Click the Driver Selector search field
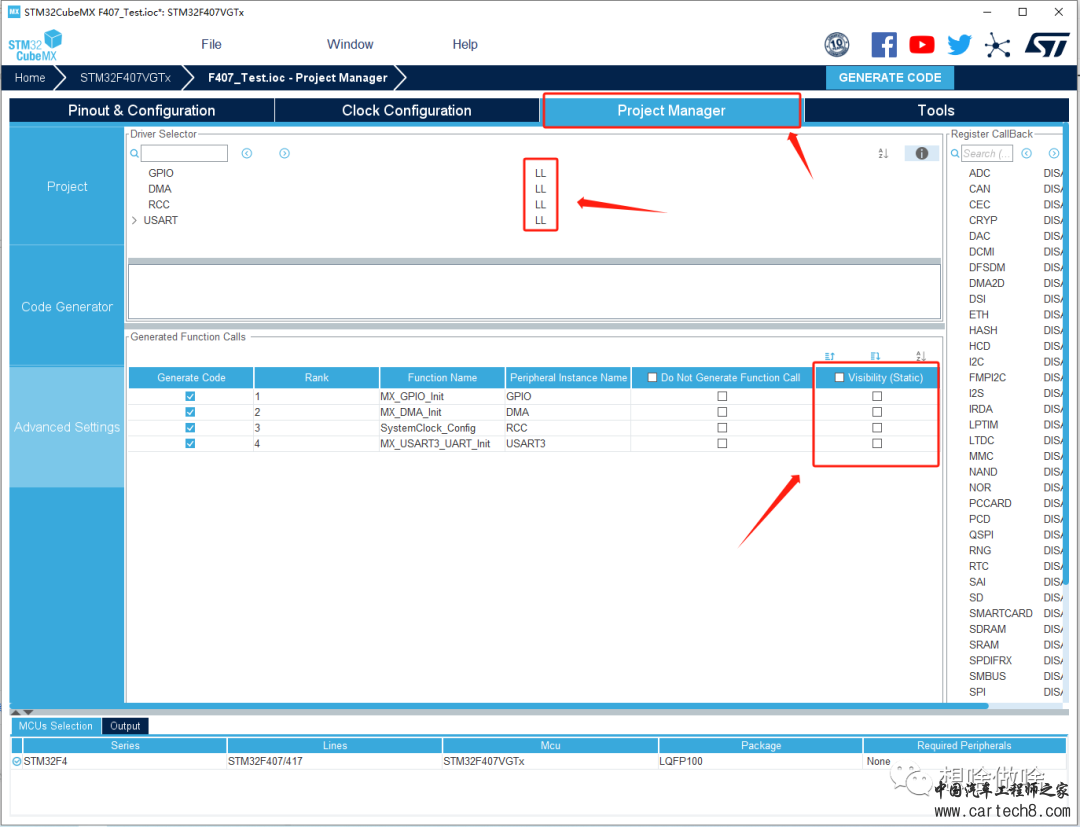 (x=184, y=153)
